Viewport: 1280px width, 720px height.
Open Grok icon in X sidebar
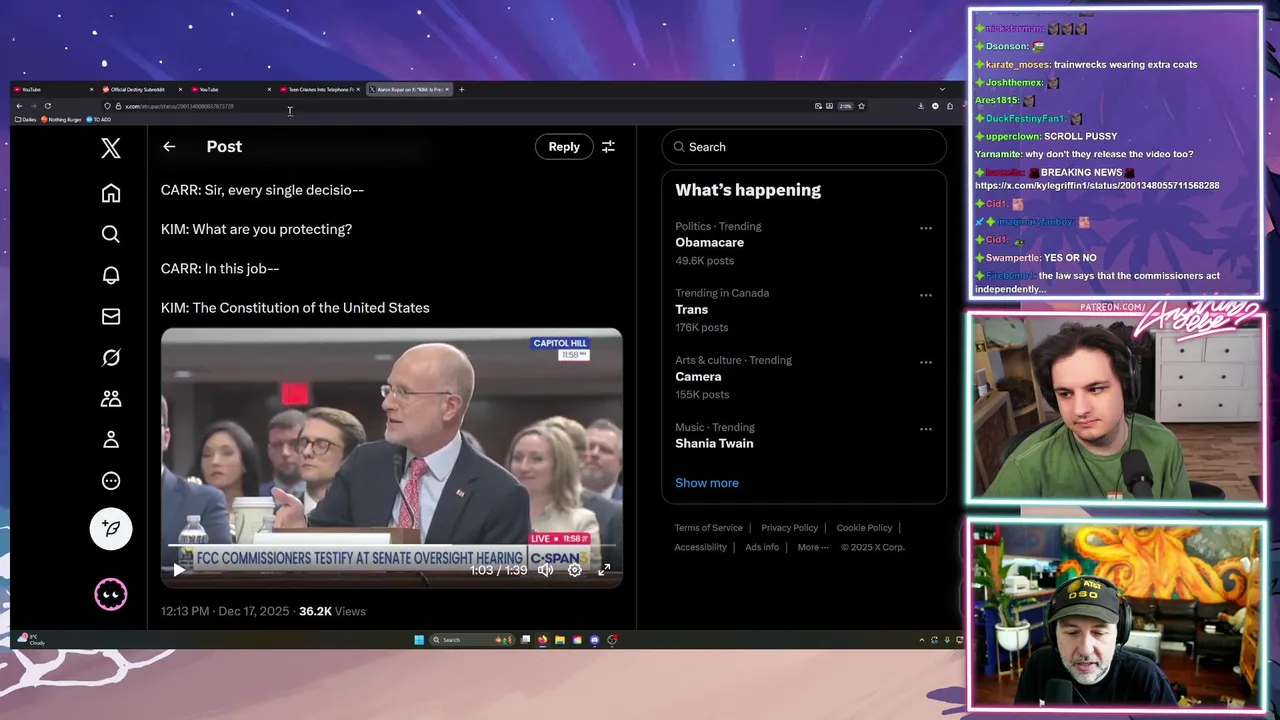[111, 357]
